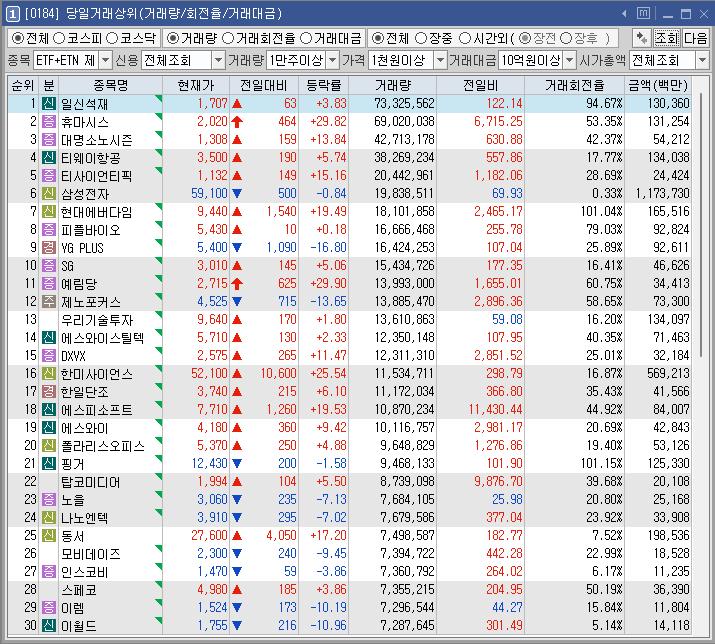Sort by the 등락률 column header
Screen dimensions: 715x644
[x=323, y=85]
